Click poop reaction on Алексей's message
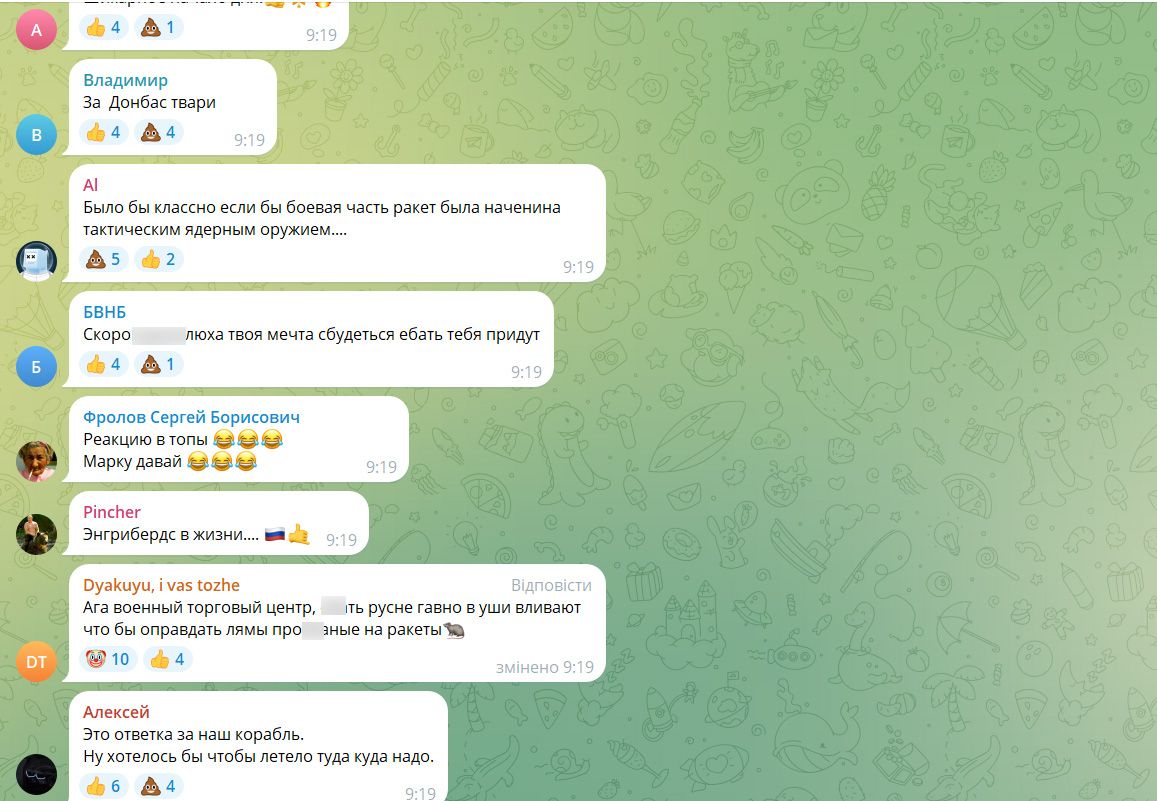The image size is (1157, 801). pyautogui.click(x=159, y=786)
